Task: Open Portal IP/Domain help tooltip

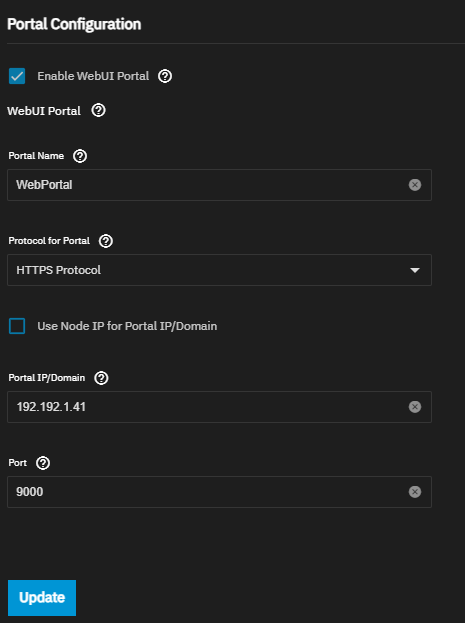Action: (101, 378)
